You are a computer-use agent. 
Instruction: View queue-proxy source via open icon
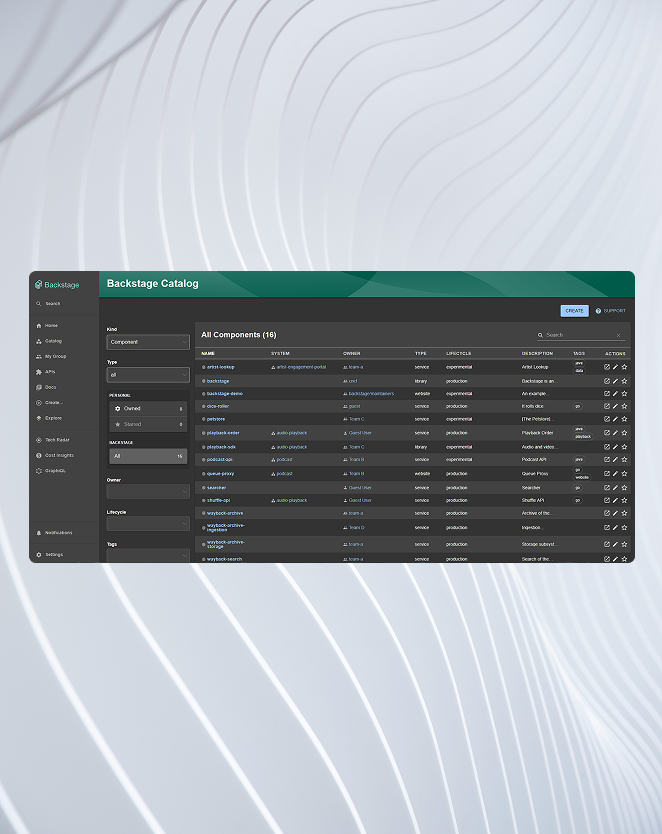(x=607, y=473)
